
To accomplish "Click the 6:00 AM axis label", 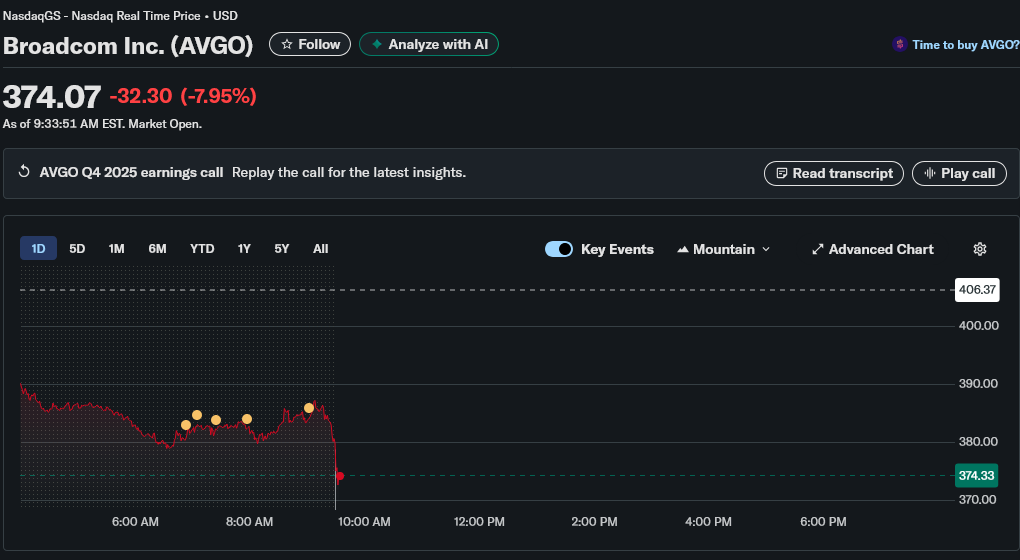I will coord(135,522).
